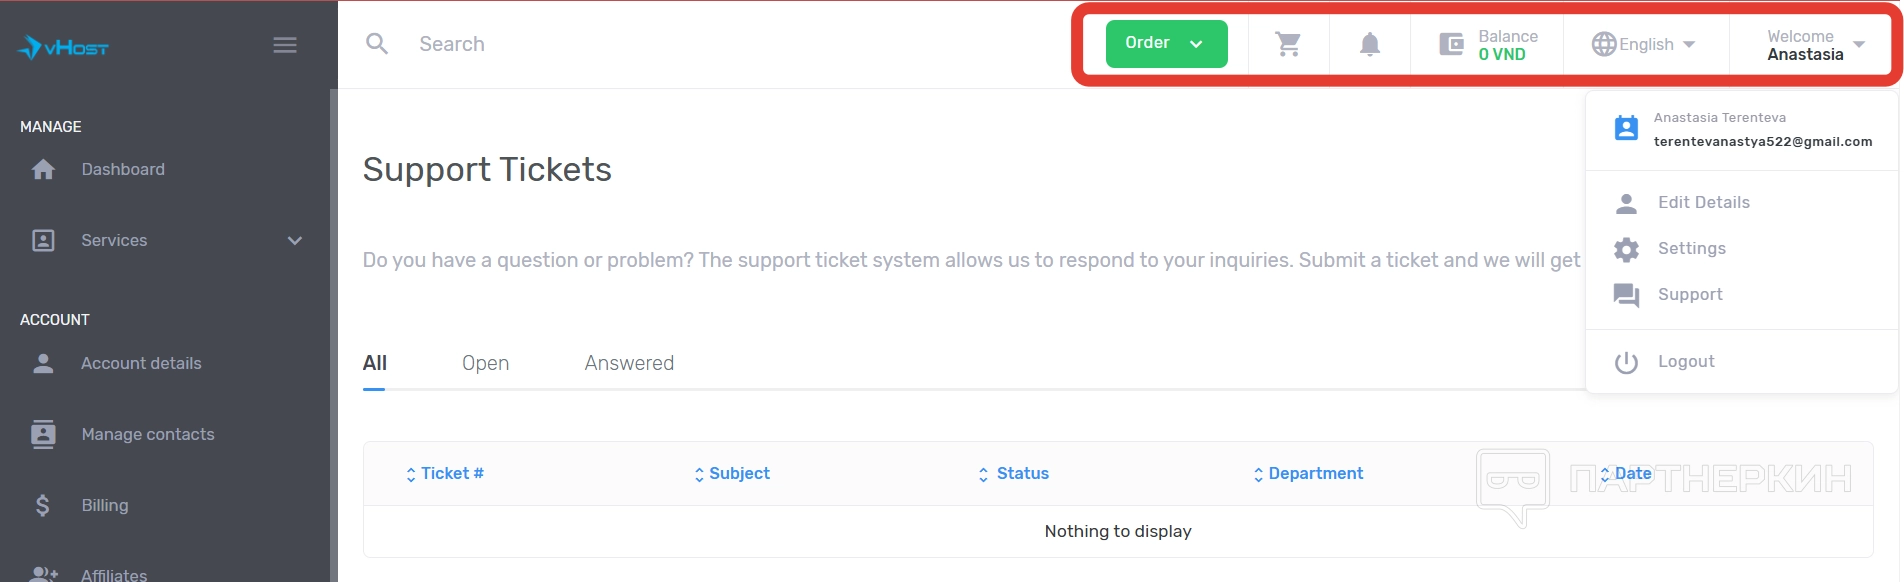Click the wallet Balance icon
The width and height of the screenshot is (1904, 582).
1451,44
